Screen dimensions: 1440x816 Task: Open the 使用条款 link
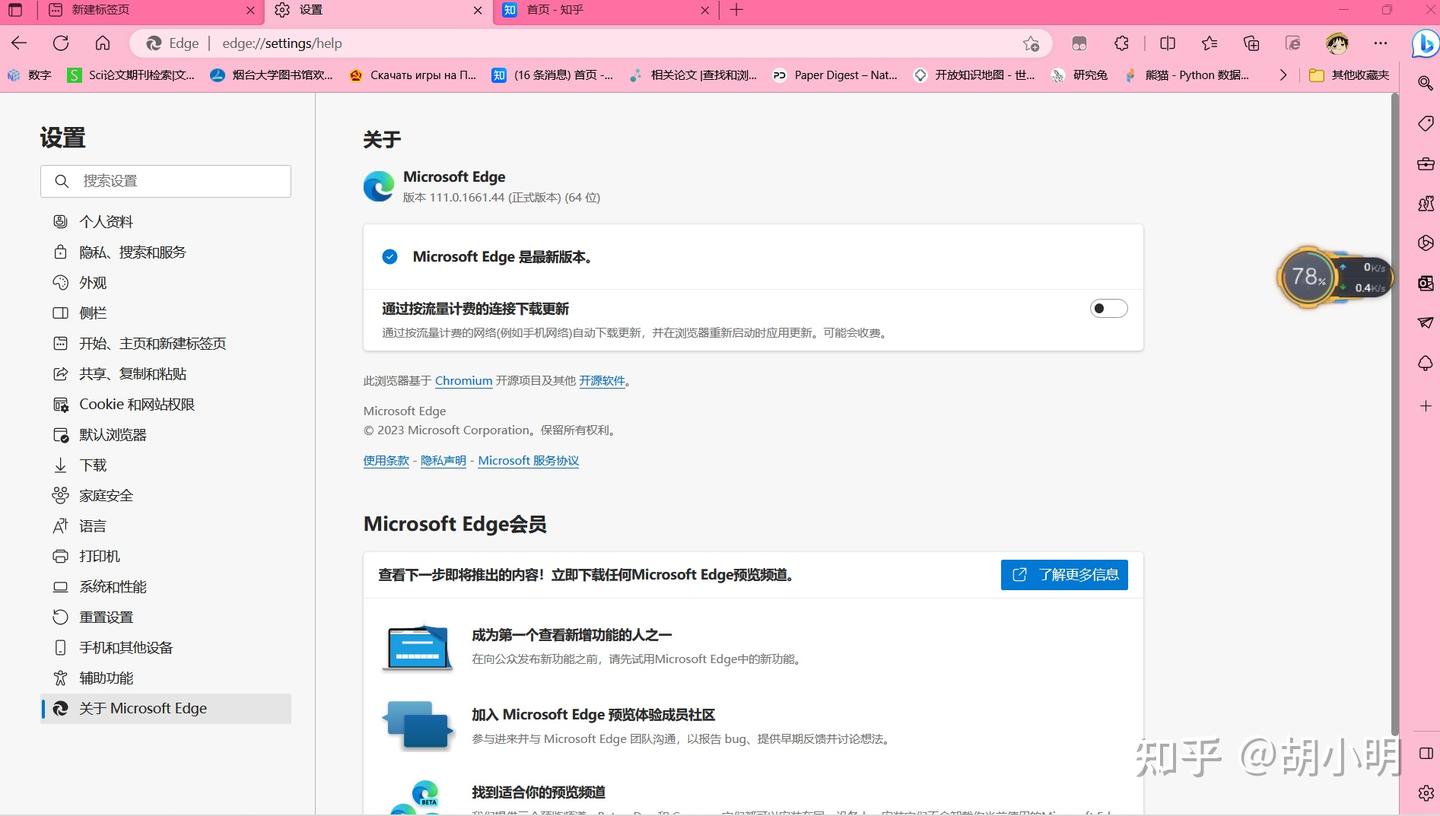pyautogui.click(x=386, y=461)
